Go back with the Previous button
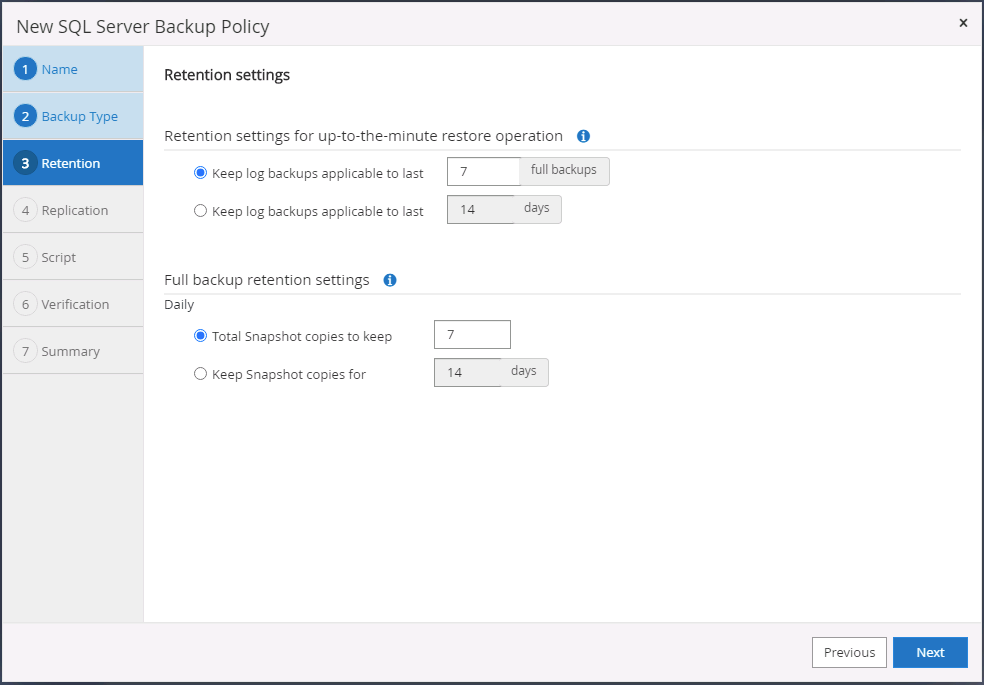This screenshot has width=984, height=685. point(849,652)
